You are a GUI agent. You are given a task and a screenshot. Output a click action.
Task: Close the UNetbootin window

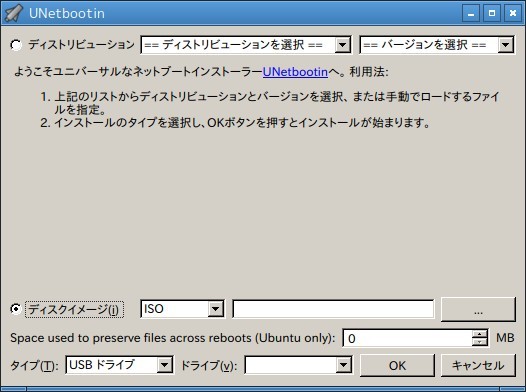[x=513, y=13]
